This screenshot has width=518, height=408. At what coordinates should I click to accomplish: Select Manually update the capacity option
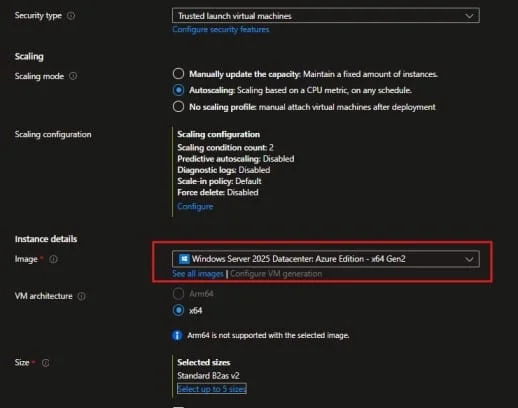pyautogui.click(x=178, y=74)
